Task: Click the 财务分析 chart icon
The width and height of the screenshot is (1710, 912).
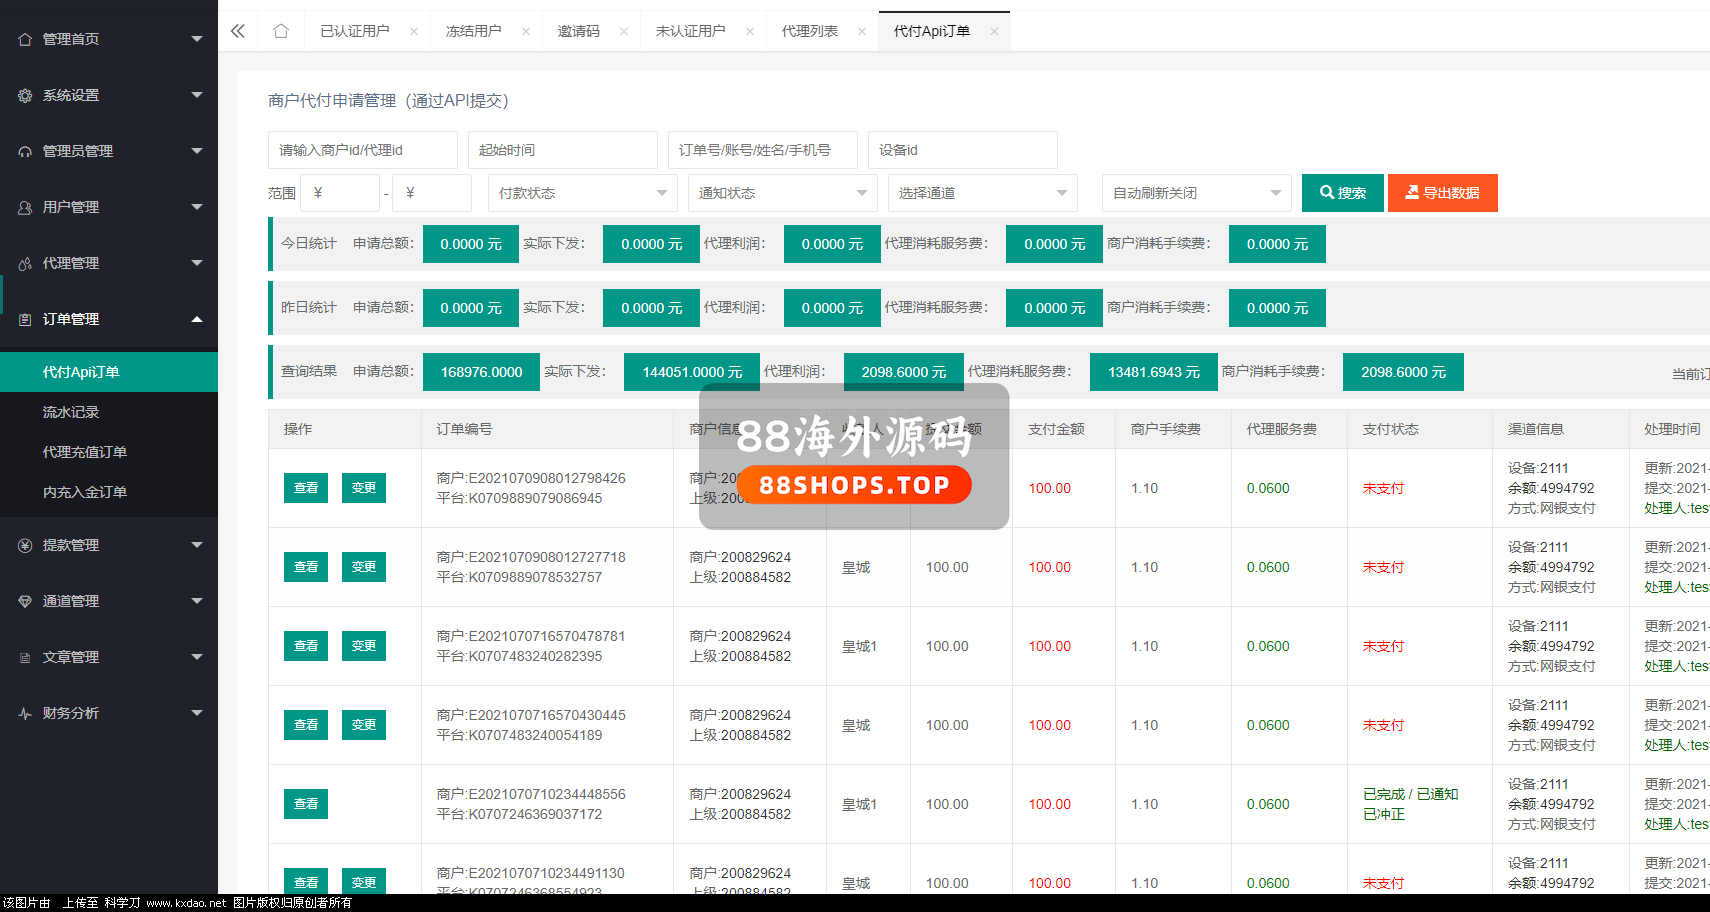Action: (x=25, y=713)
